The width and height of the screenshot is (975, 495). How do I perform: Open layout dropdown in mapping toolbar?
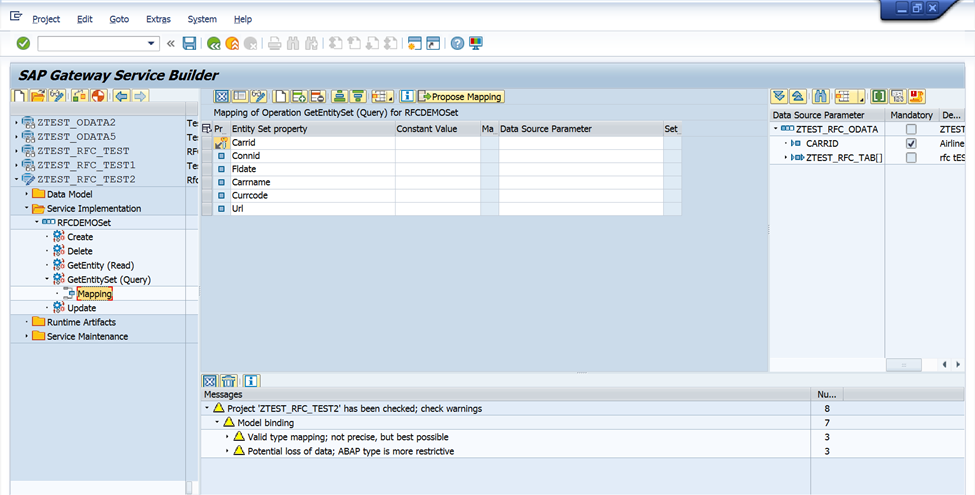point(390,97)
